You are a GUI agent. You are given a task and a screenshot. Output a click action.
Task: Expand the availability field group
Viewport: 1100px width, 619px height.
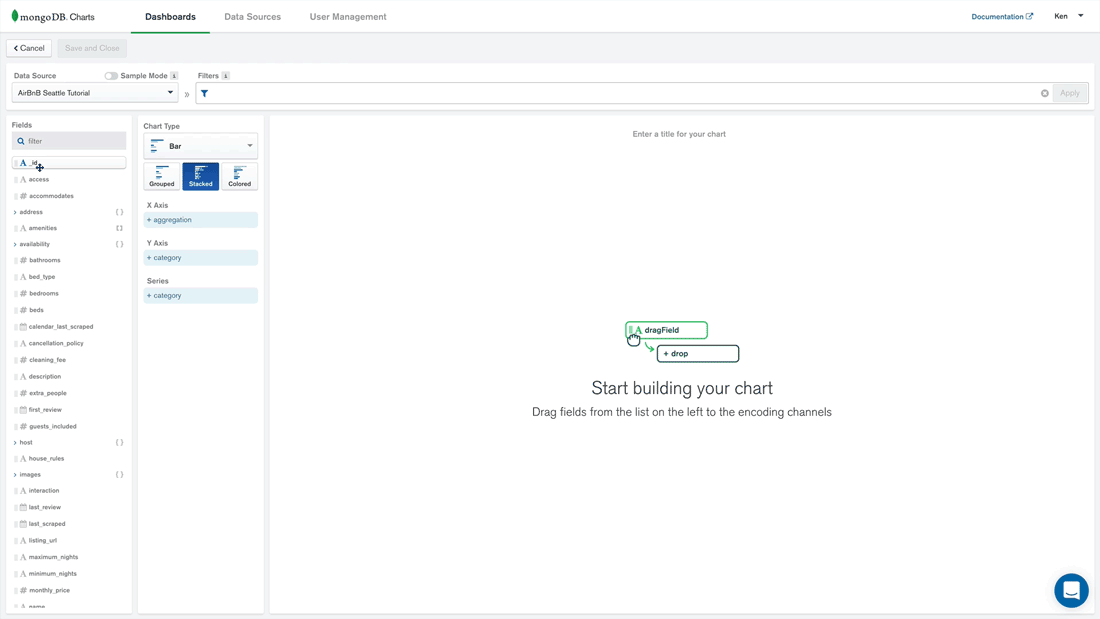point(15,244)
